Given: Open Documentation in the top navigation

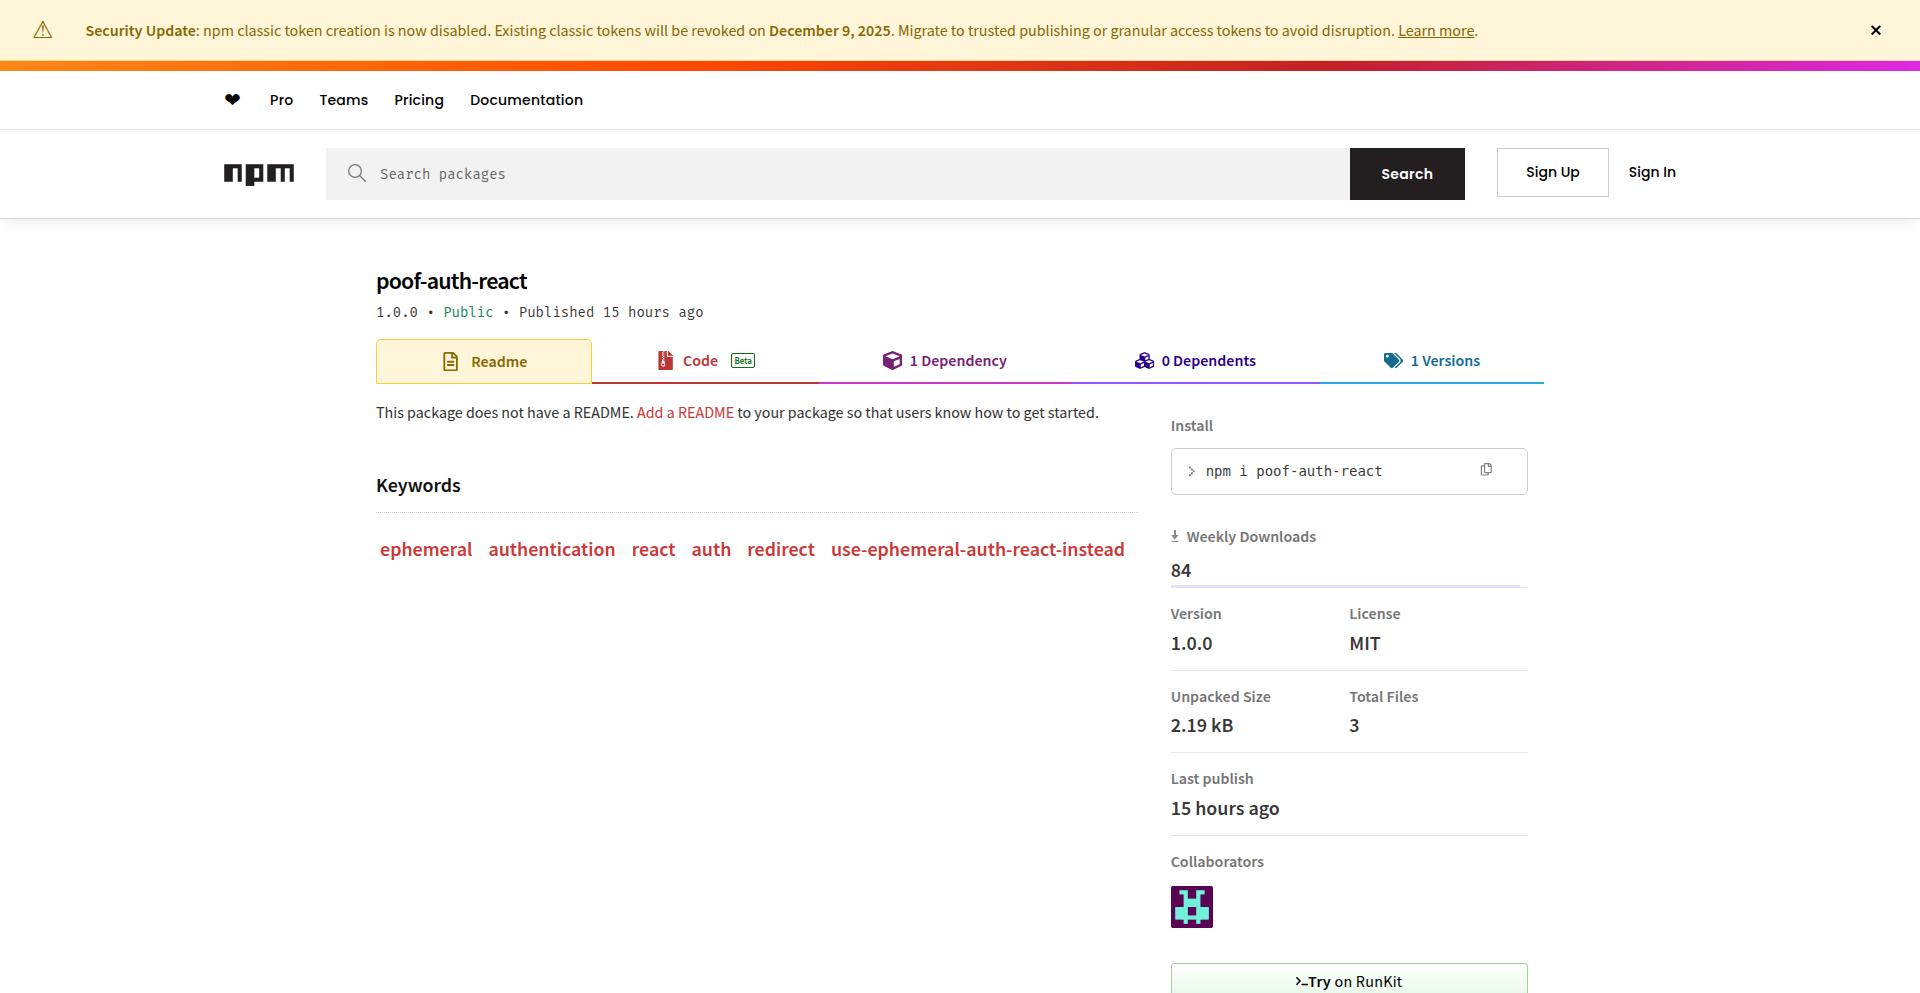Looking at the screenshot, I should [x=526, y=99].
